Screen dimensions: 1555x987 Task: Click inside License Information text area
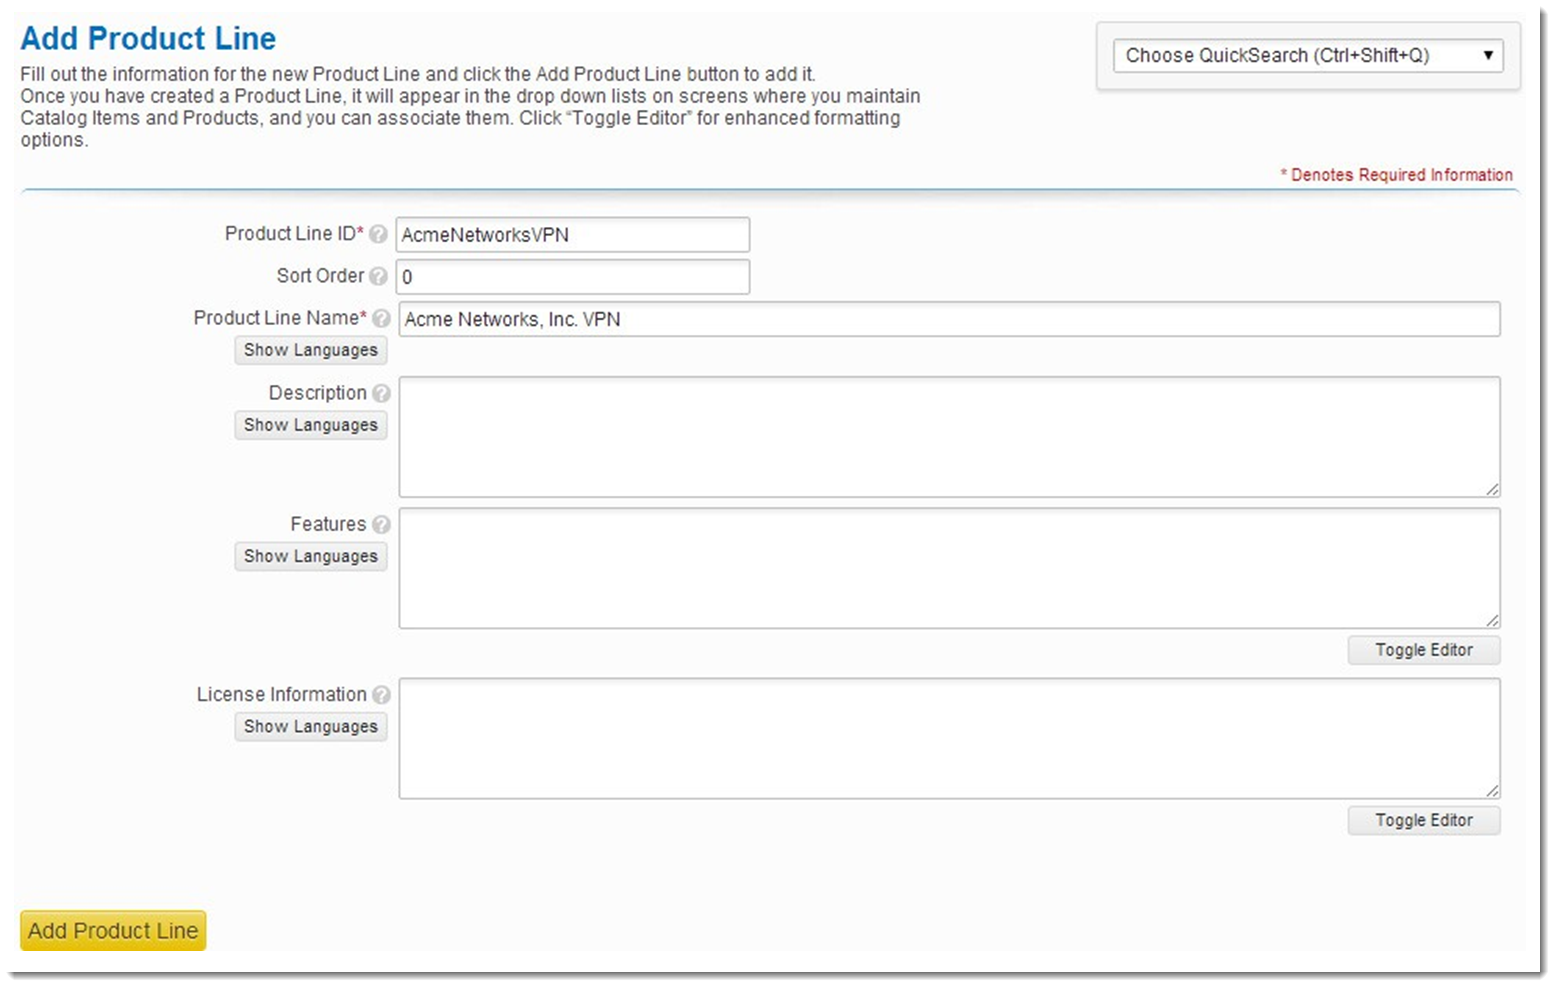coord(949,738)
